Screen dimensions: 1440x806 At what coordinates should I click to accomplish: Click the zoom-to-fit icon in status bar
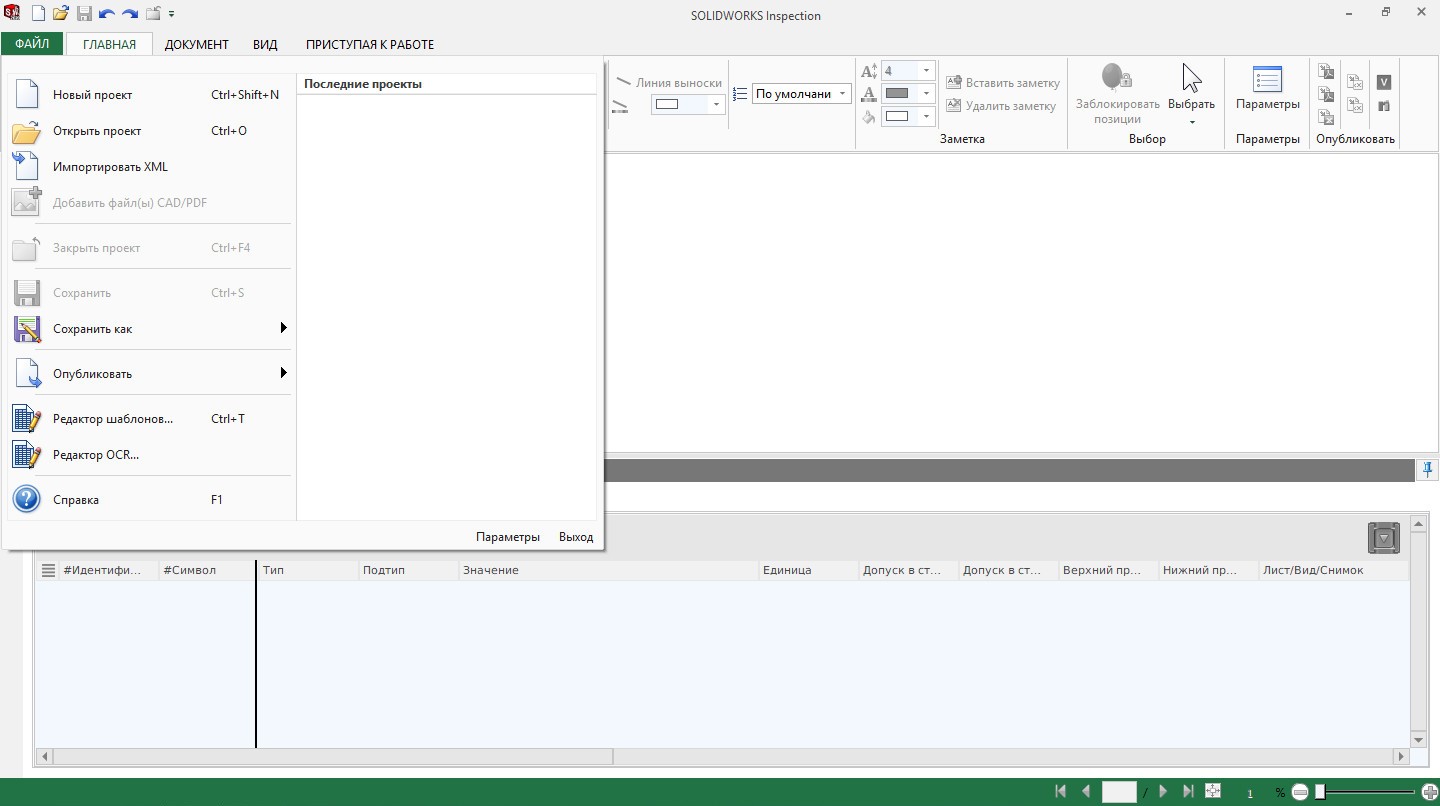pos(1213,791)
